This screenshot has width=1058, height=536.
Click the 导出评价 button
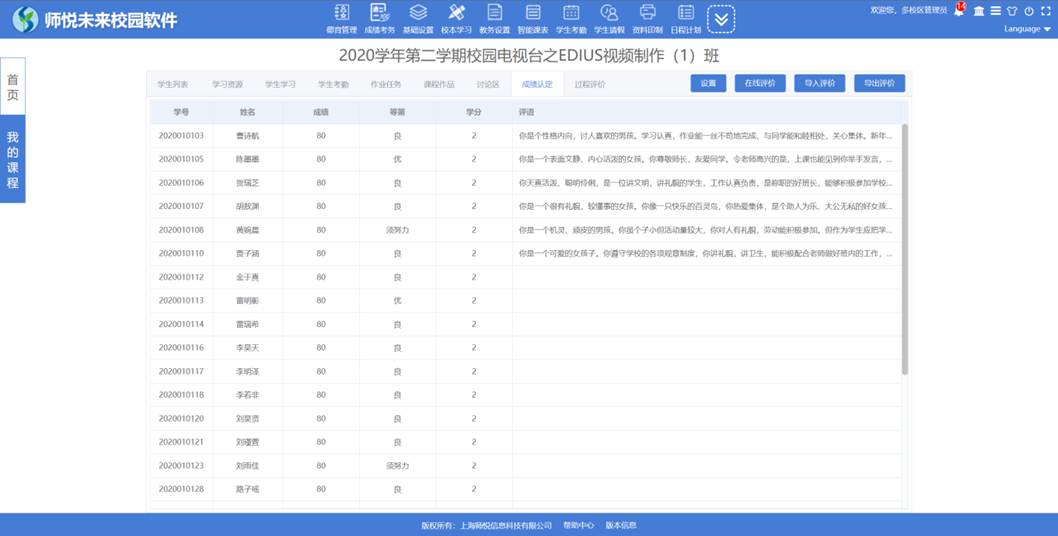point(879,84)
